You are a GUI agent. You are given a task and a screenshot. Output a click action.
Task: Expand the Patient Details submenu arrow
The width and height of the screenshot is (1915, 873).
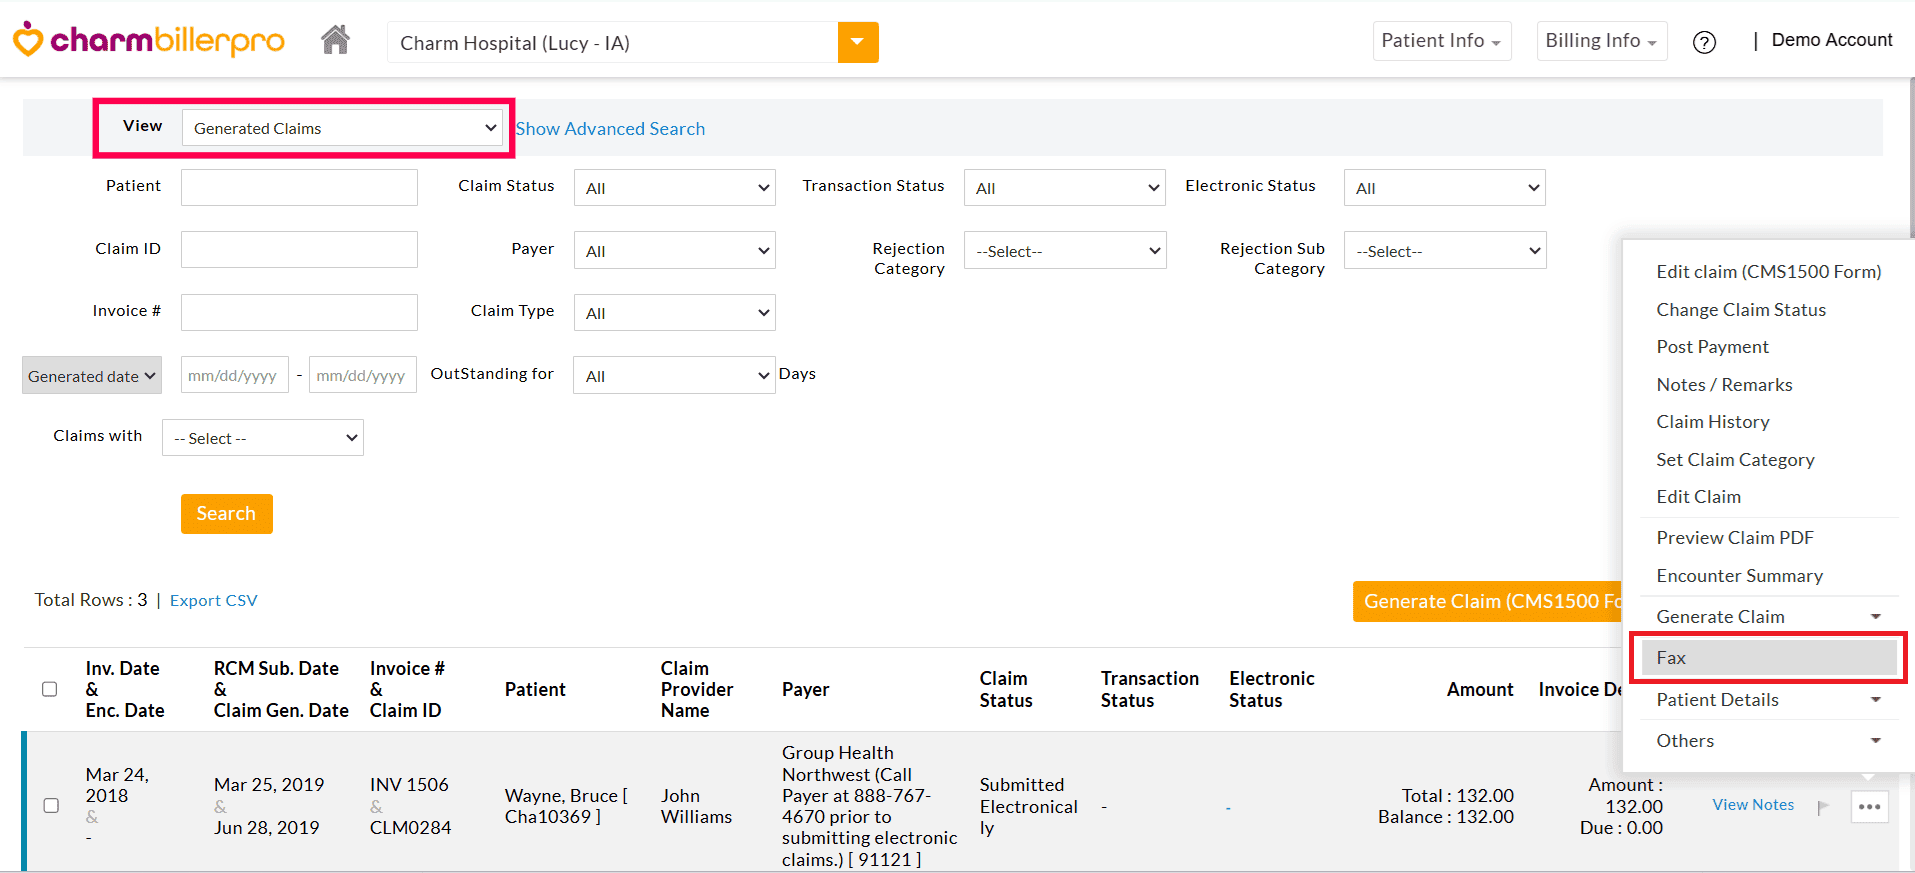(x=1875, y=700)
